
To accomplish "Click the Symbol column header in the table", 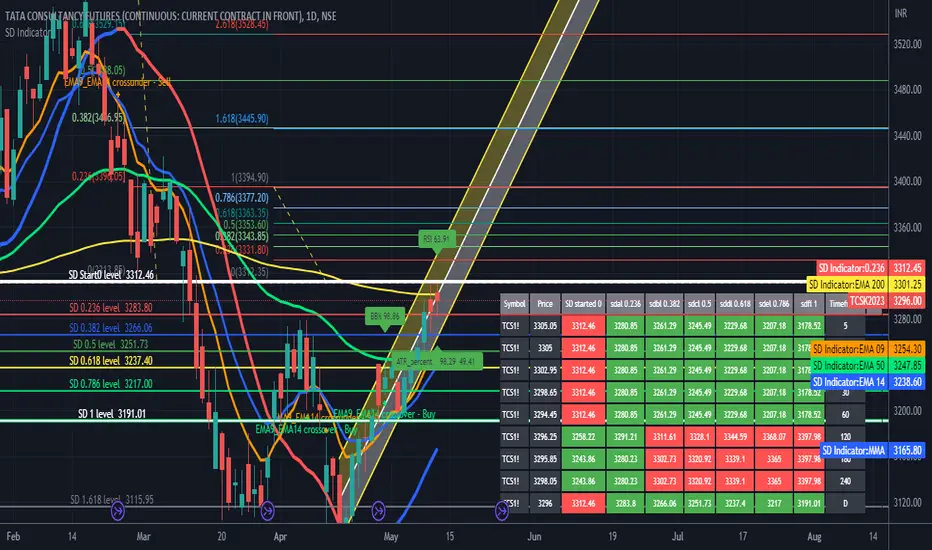I will pyautogui.click(x=514, y=304).
